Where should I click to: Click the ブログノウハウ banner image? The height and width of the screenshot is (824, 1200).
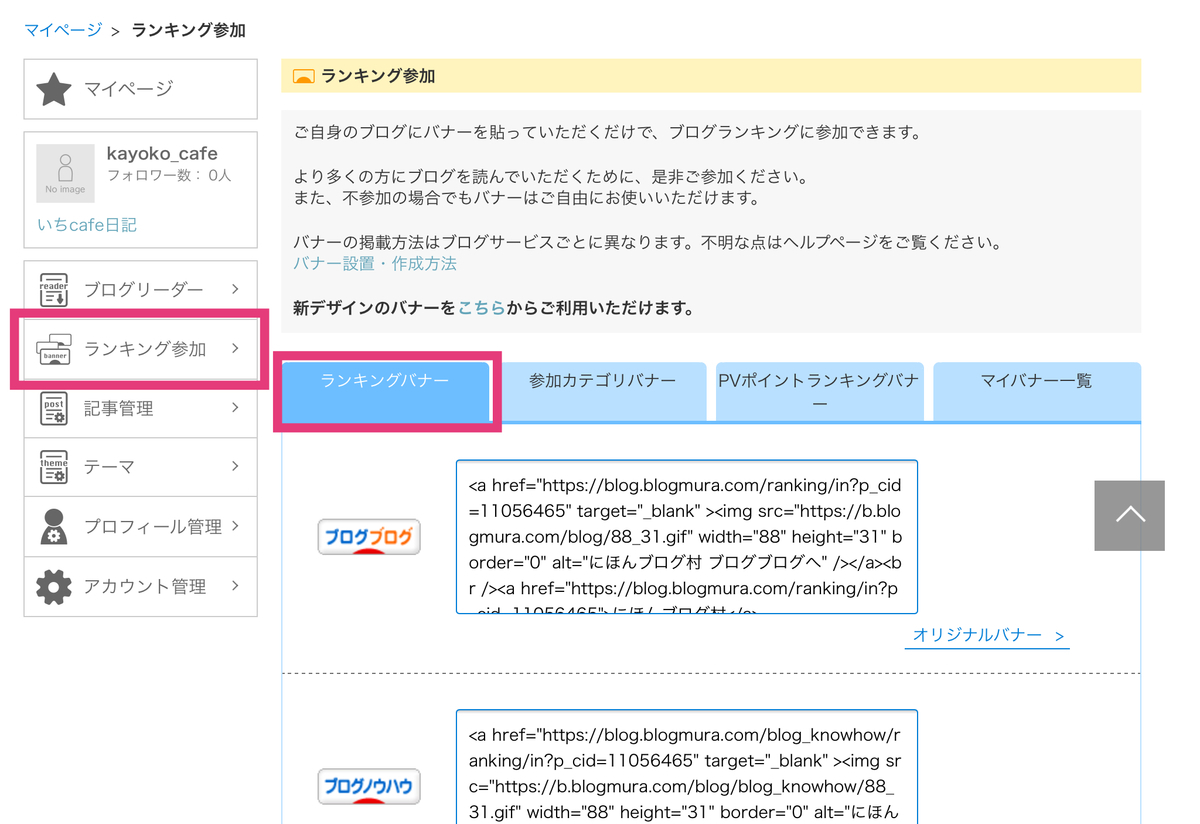point(369,786)
